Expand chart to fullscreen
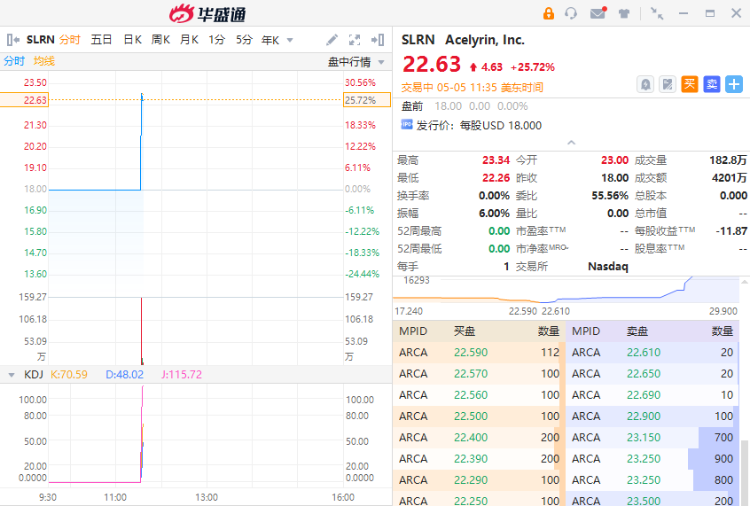Screen dimensions: 750x506 [354, 40]
